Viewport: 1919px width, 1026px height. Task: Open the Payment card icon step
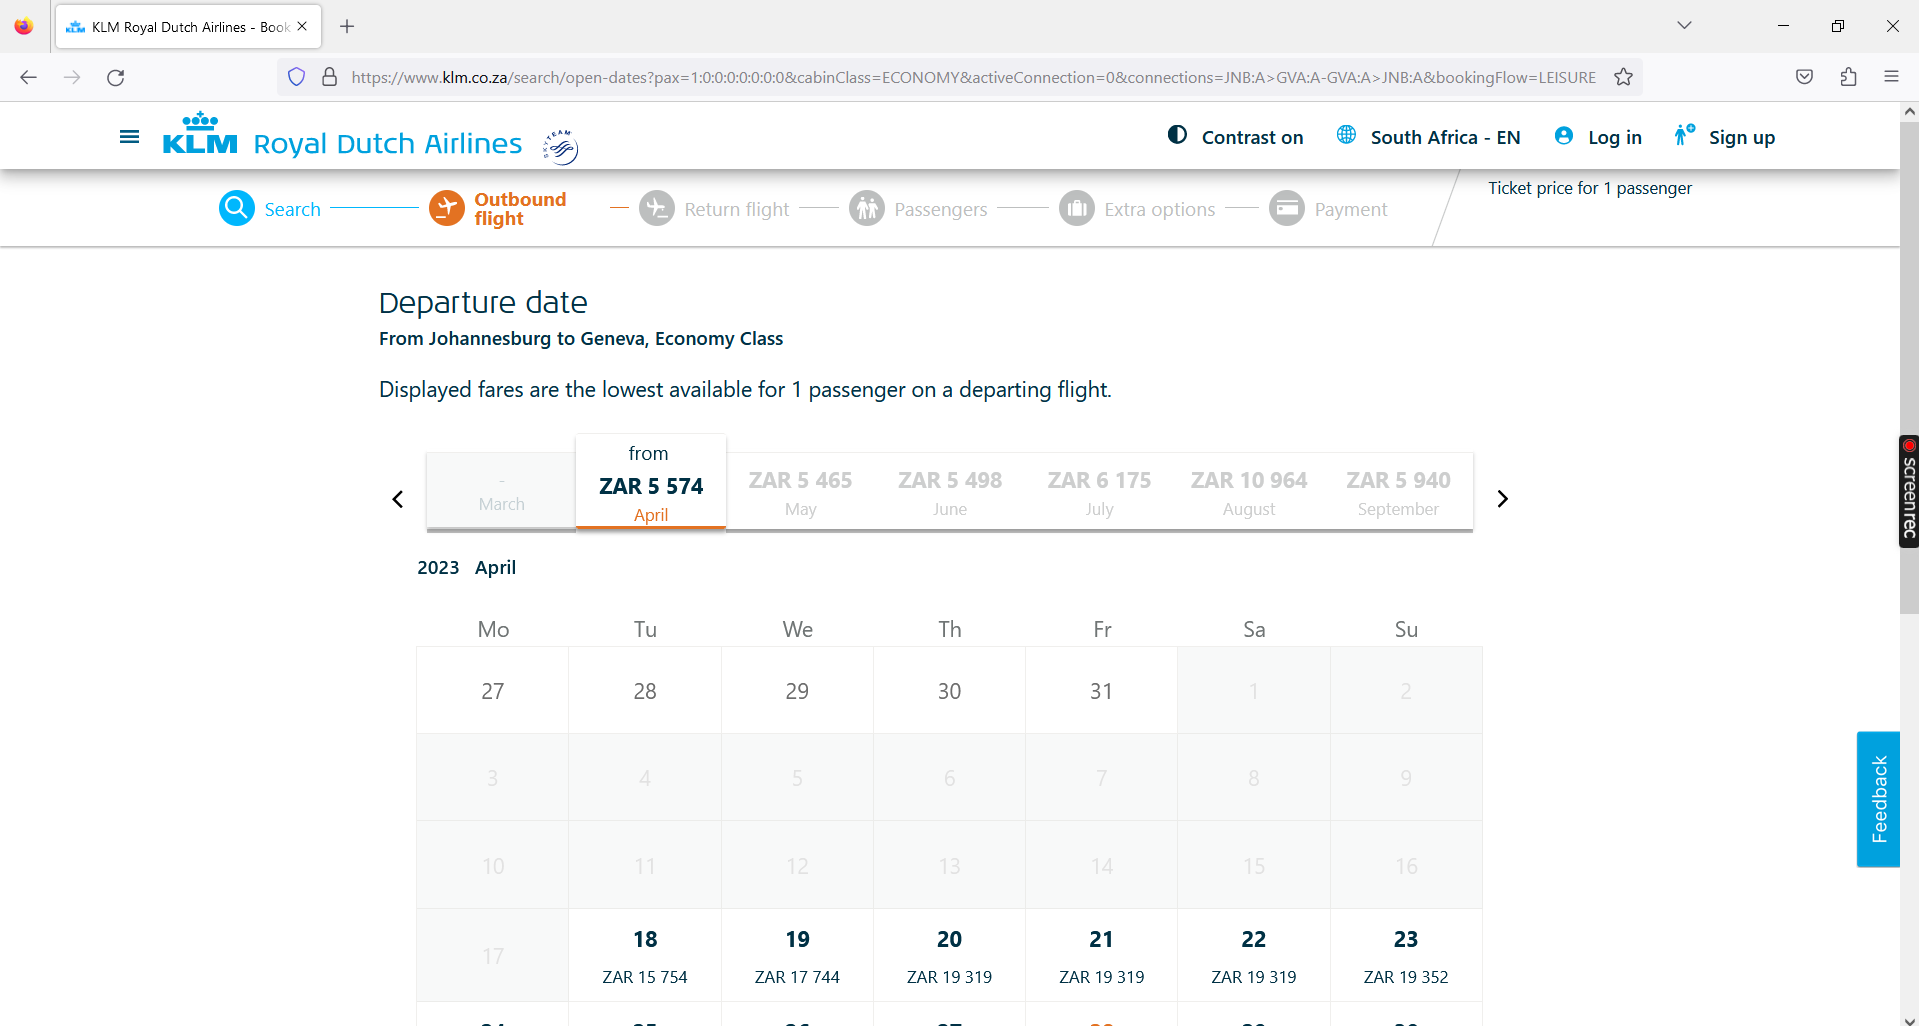pyautogui.click(x=1287, y=208)
